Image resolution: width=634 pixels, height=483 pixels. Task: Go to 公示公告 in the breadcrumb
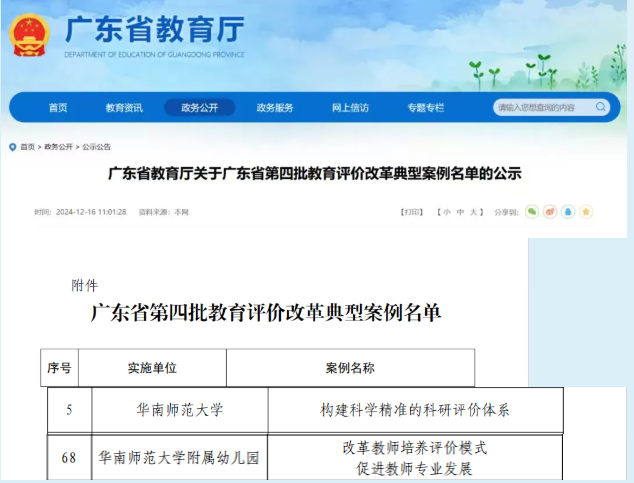(96, 147)
